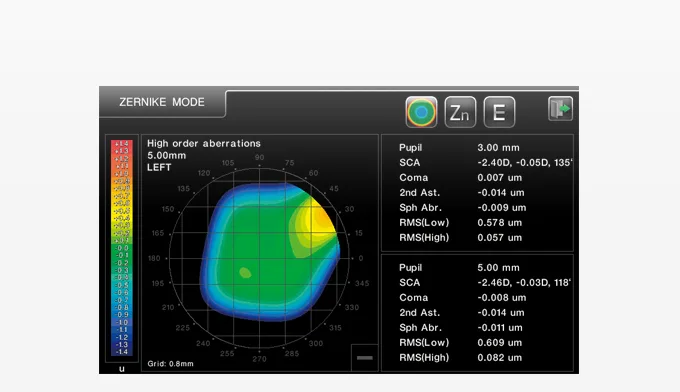Click the exit door icon
This screenshot has height=392, width=680.
click(x=560, y=108)
